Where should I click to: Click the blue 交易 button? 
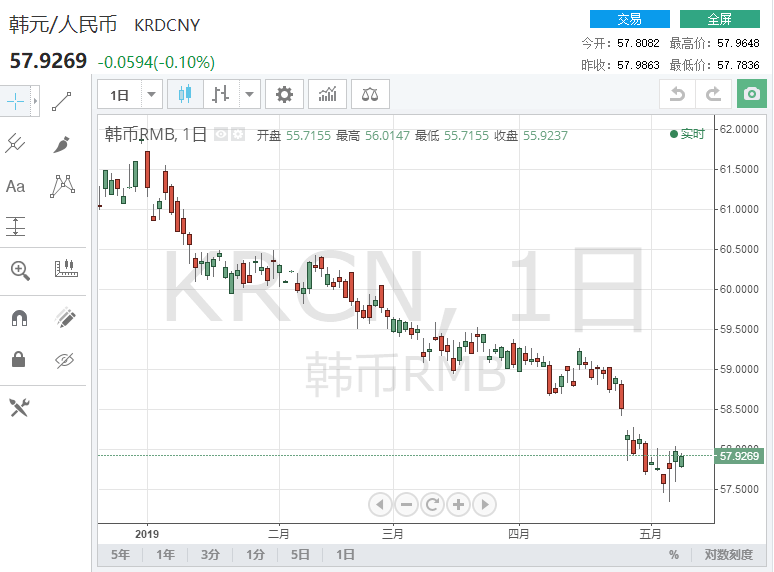tap(630, 19)
